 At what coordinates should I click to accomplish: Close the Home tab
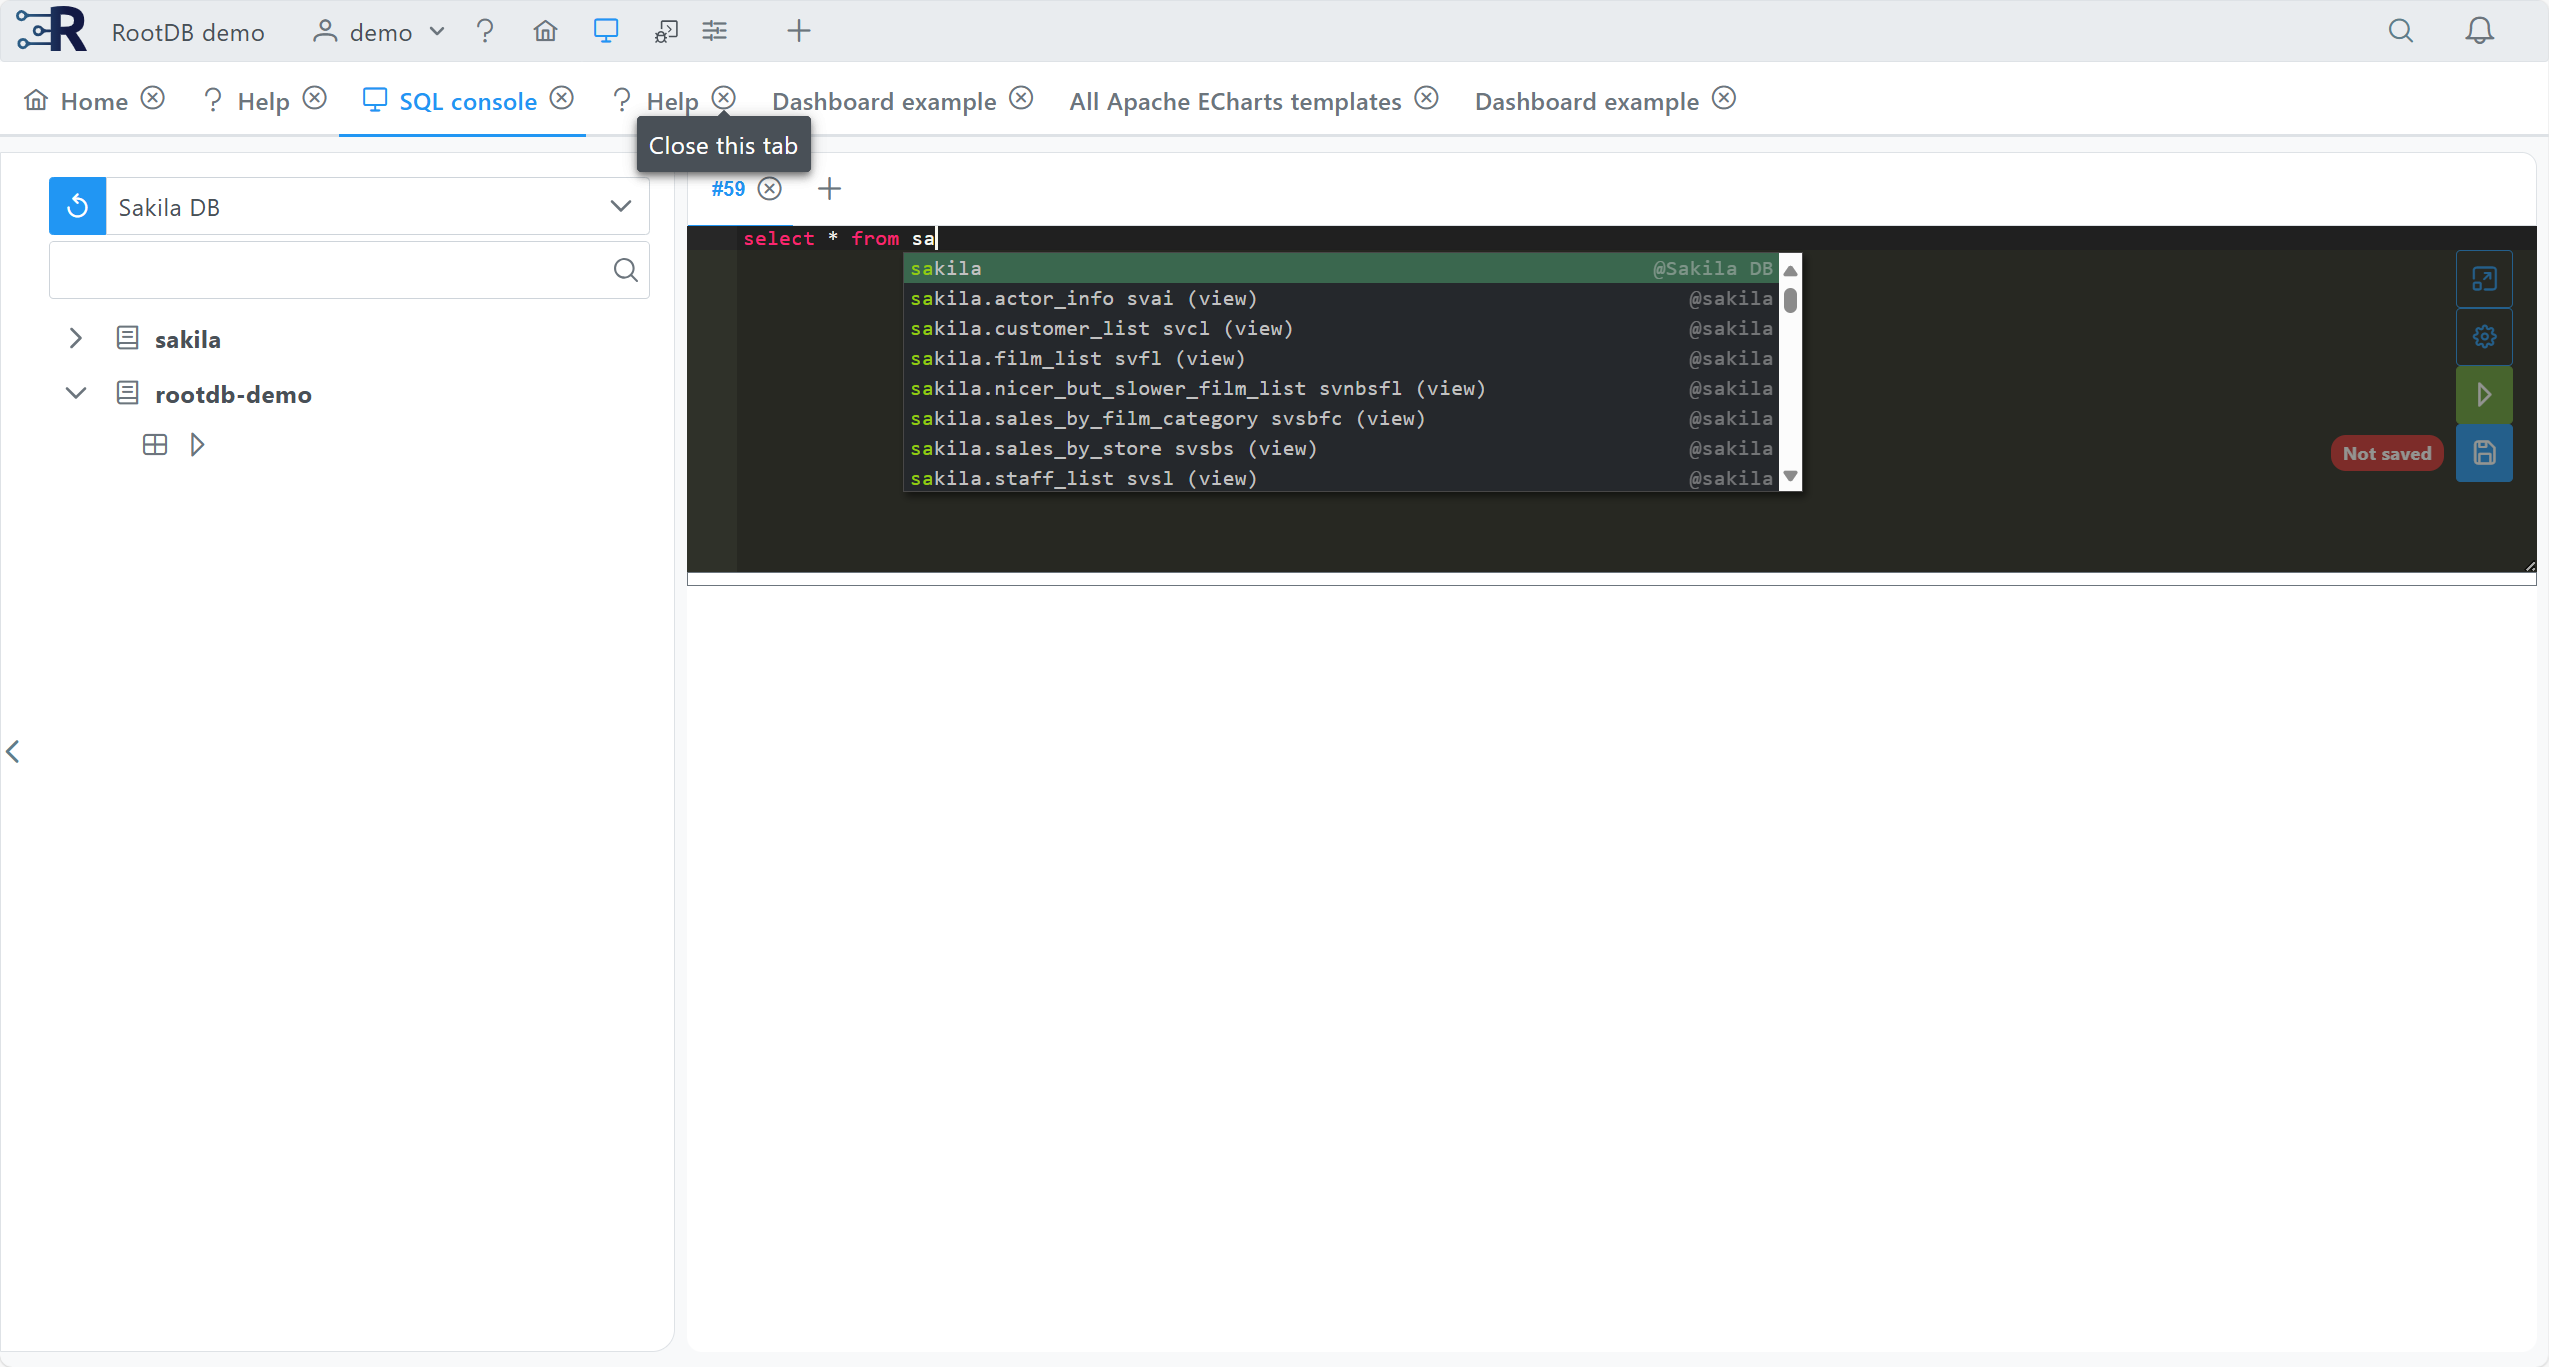[x=152, y=98]
